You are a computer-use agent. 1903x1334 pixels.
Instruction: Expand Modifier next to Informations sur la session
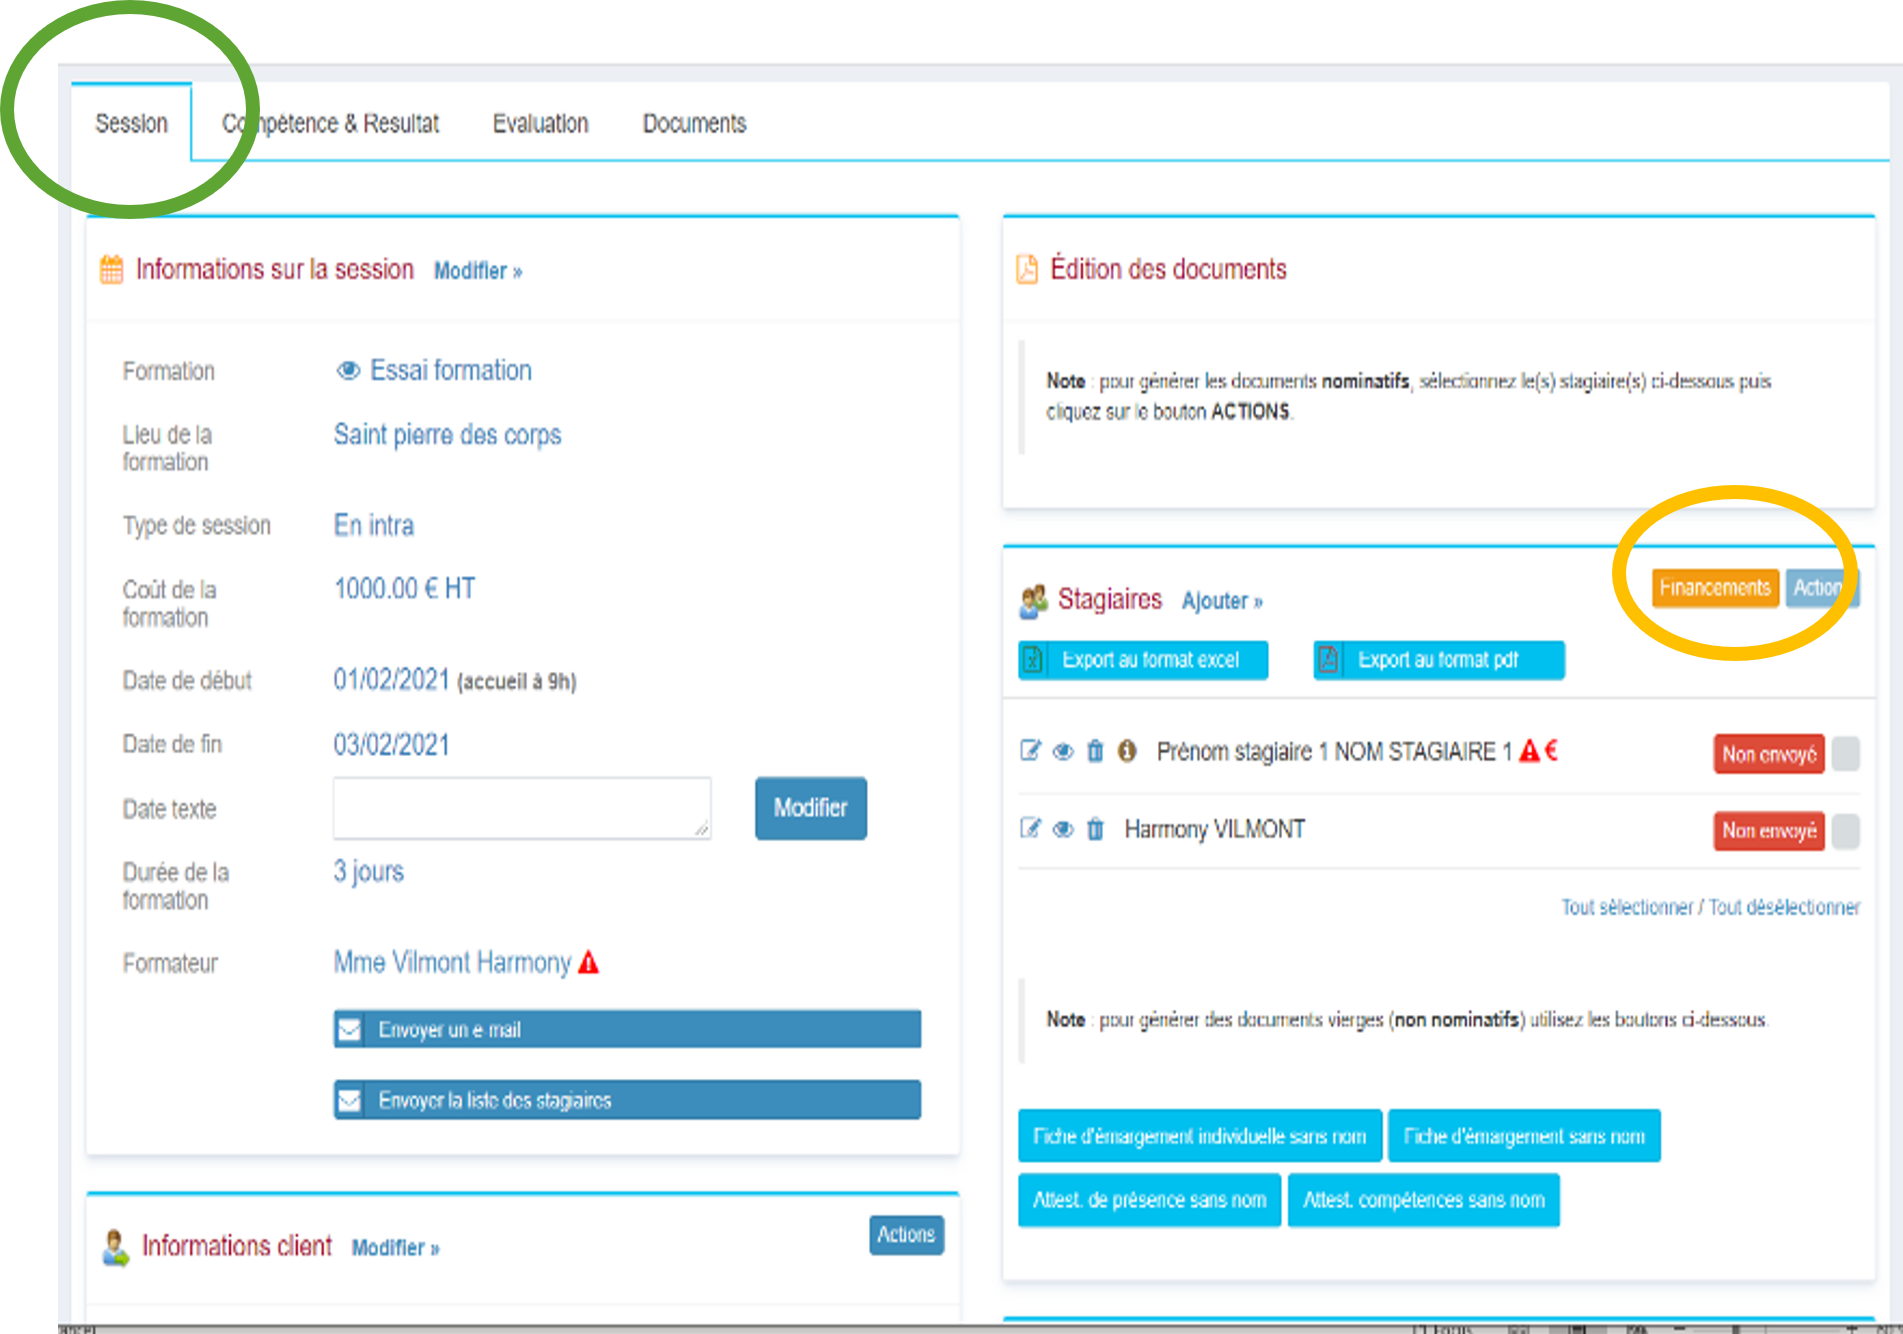click(x=477, y=271)
